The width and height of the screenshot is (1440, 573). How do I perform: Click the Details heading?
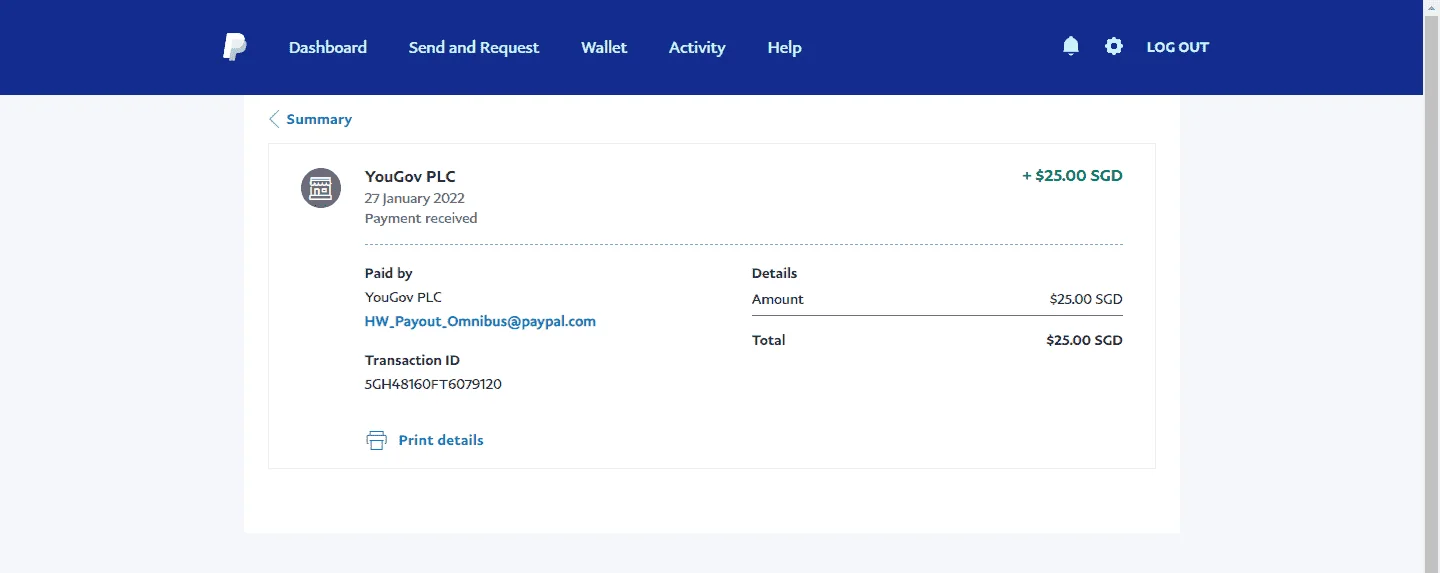[775, 273]
